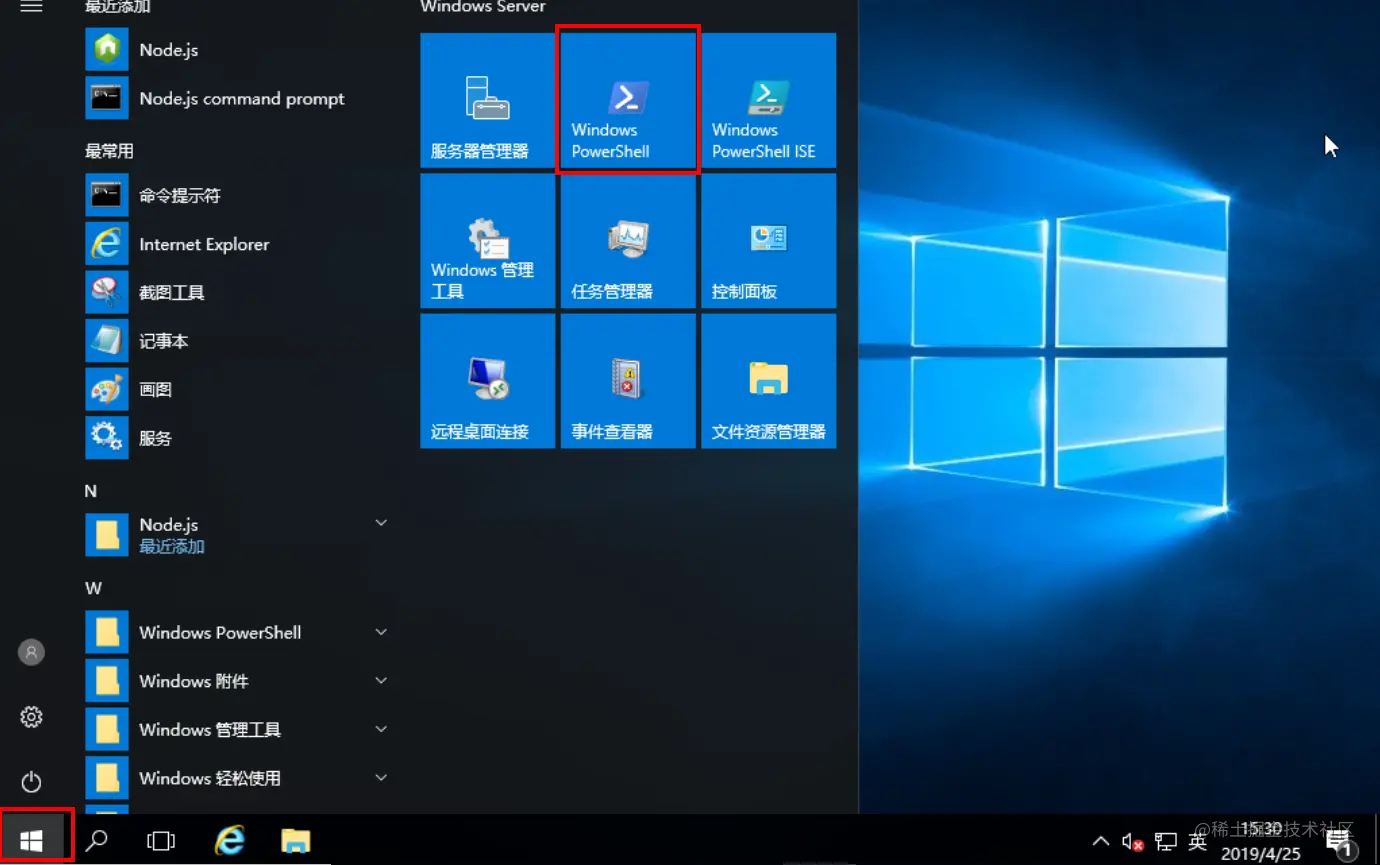Open Settings gear in Start sidebar

point(31,717)
